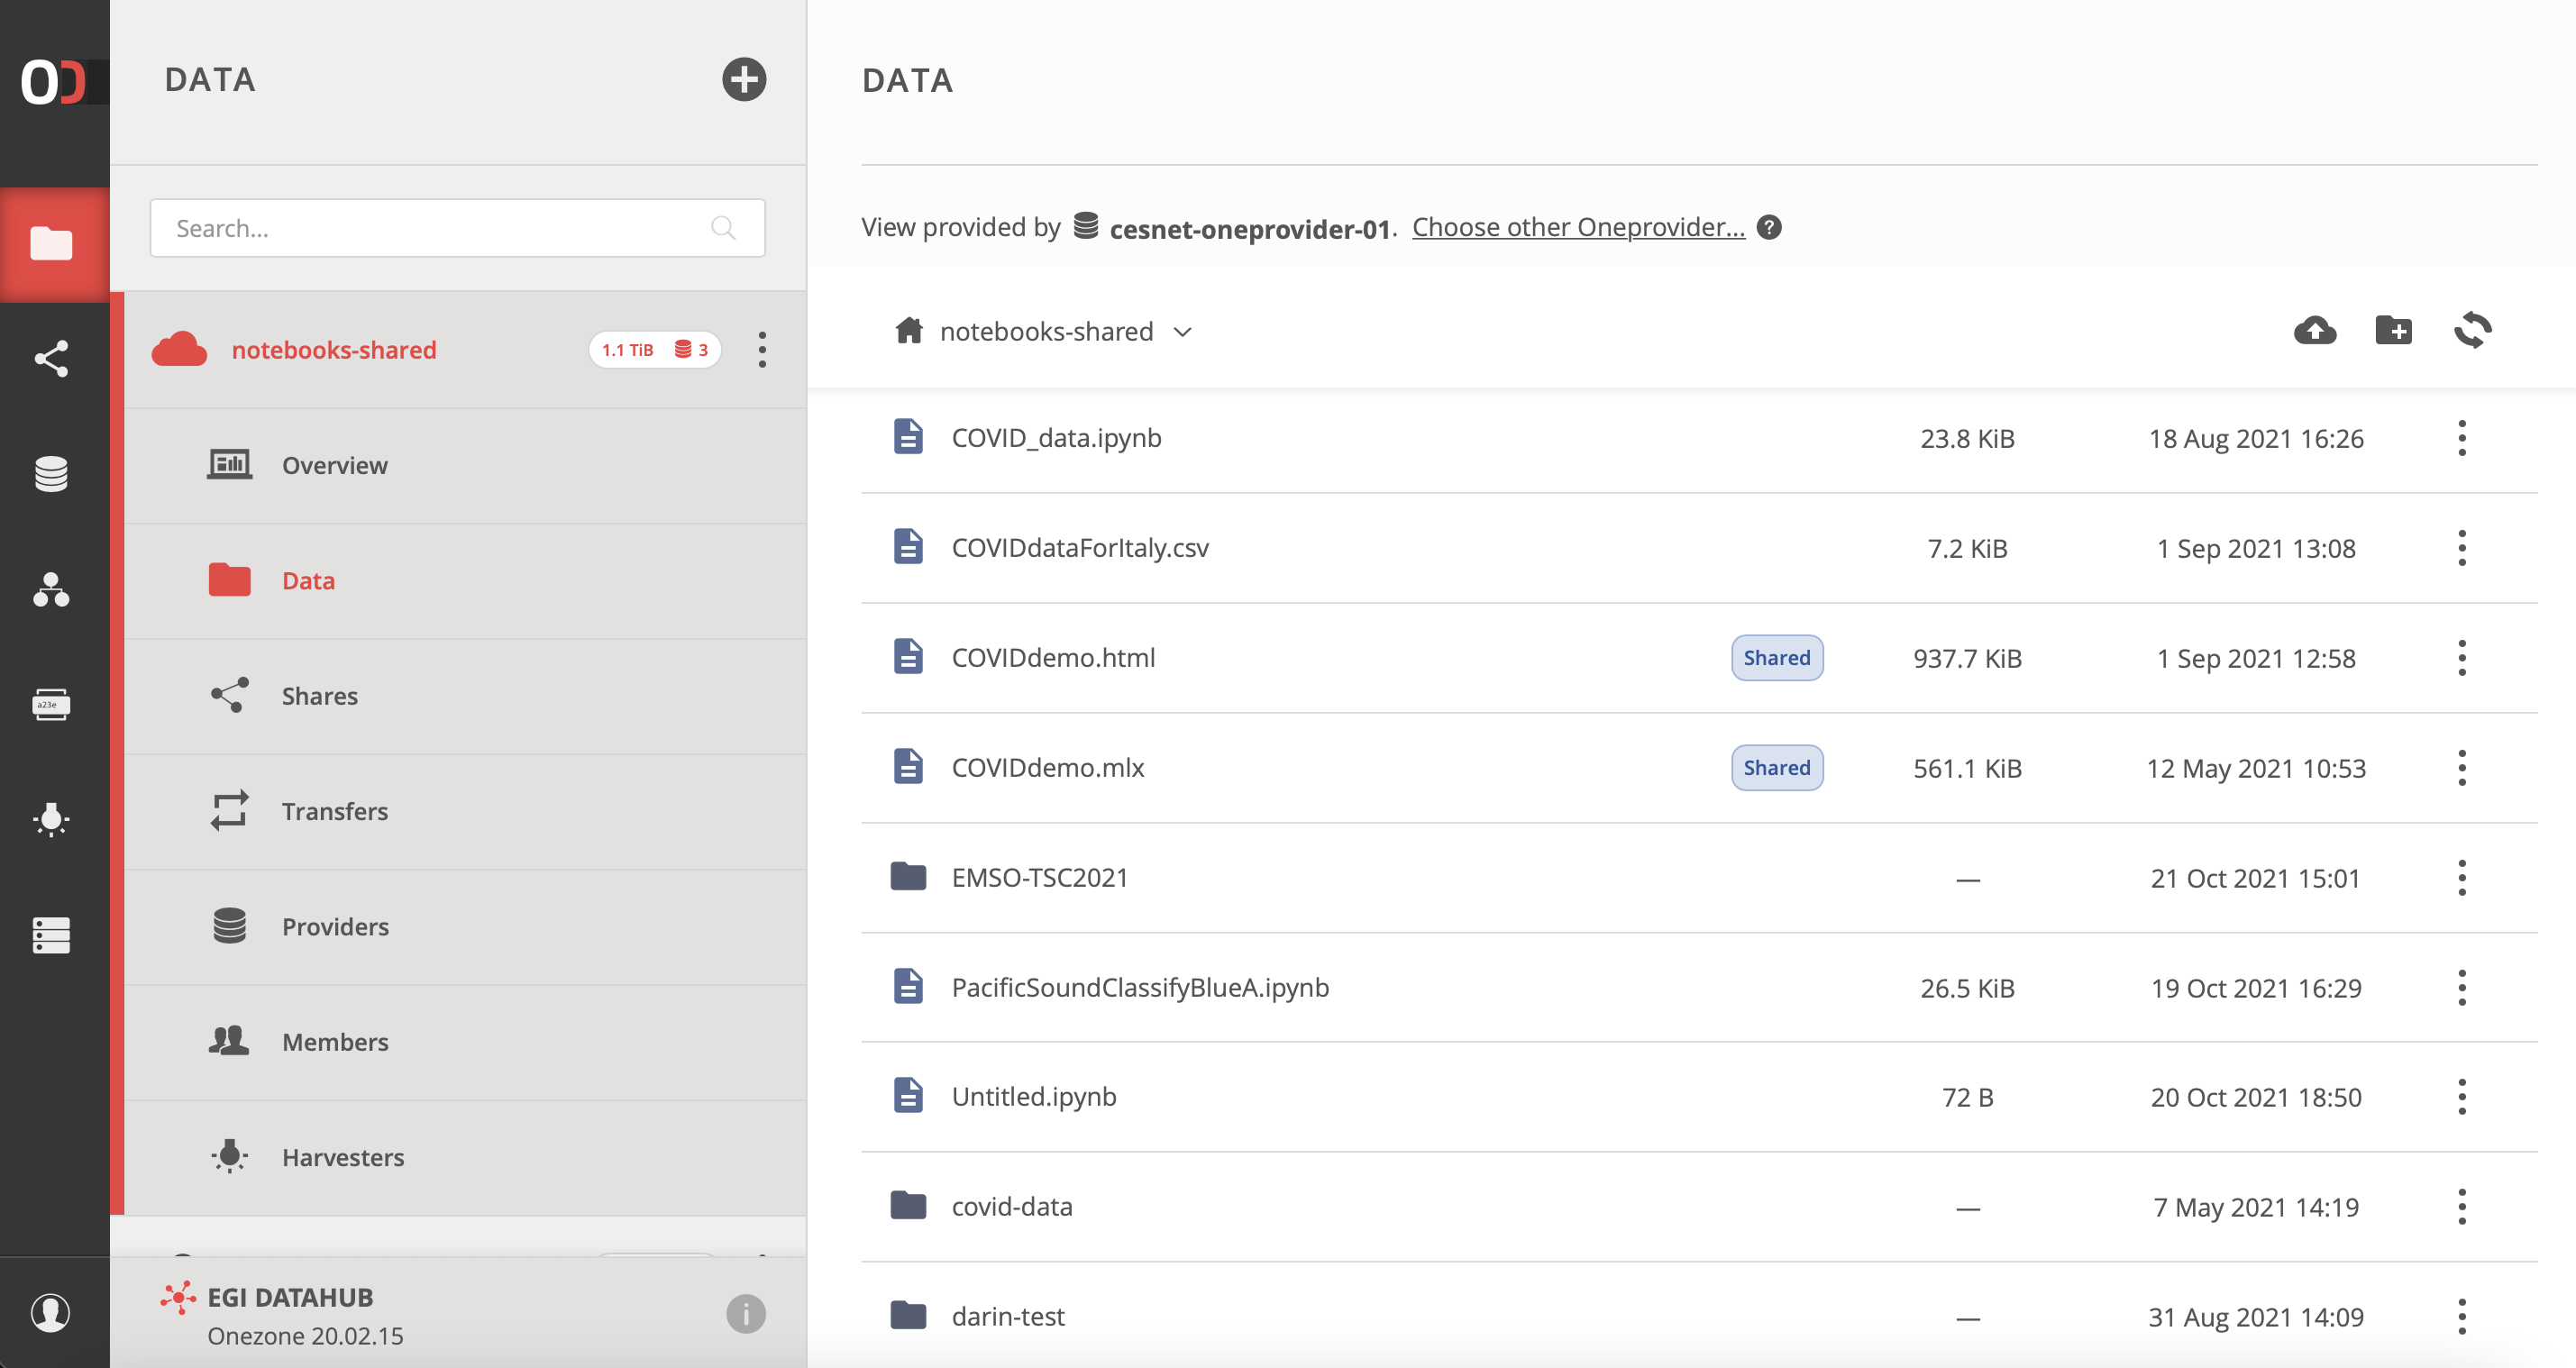This screenshot has width=2576, height=1368.
Task: Open the Transfers section
Action: coord(335,811)
